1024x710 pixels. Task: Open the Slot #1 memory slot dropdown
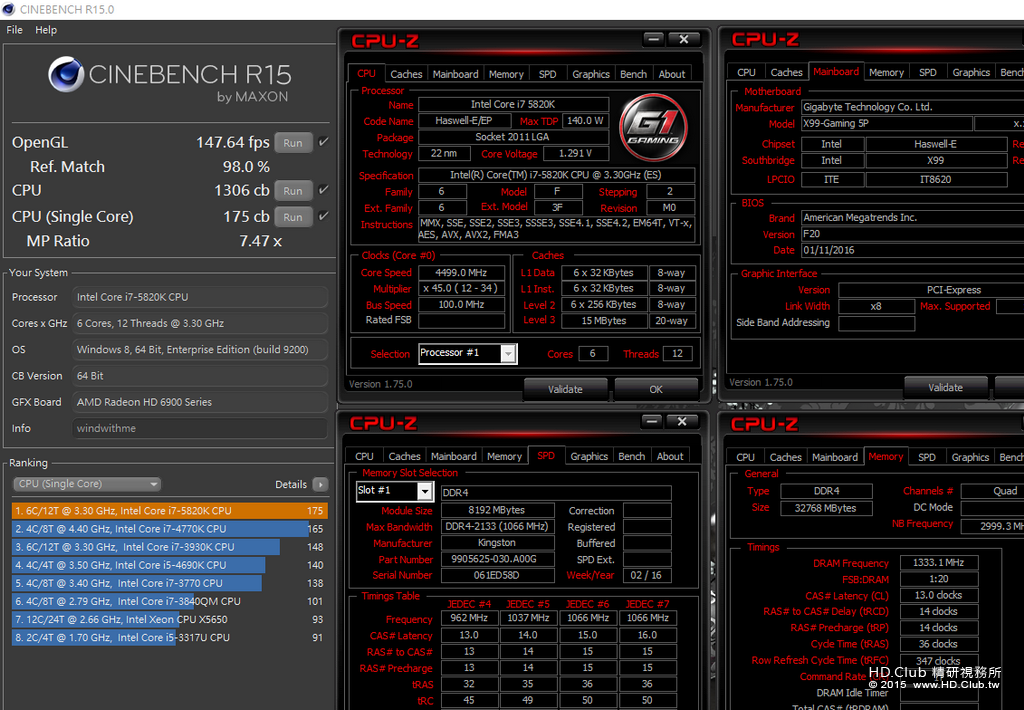394,491
